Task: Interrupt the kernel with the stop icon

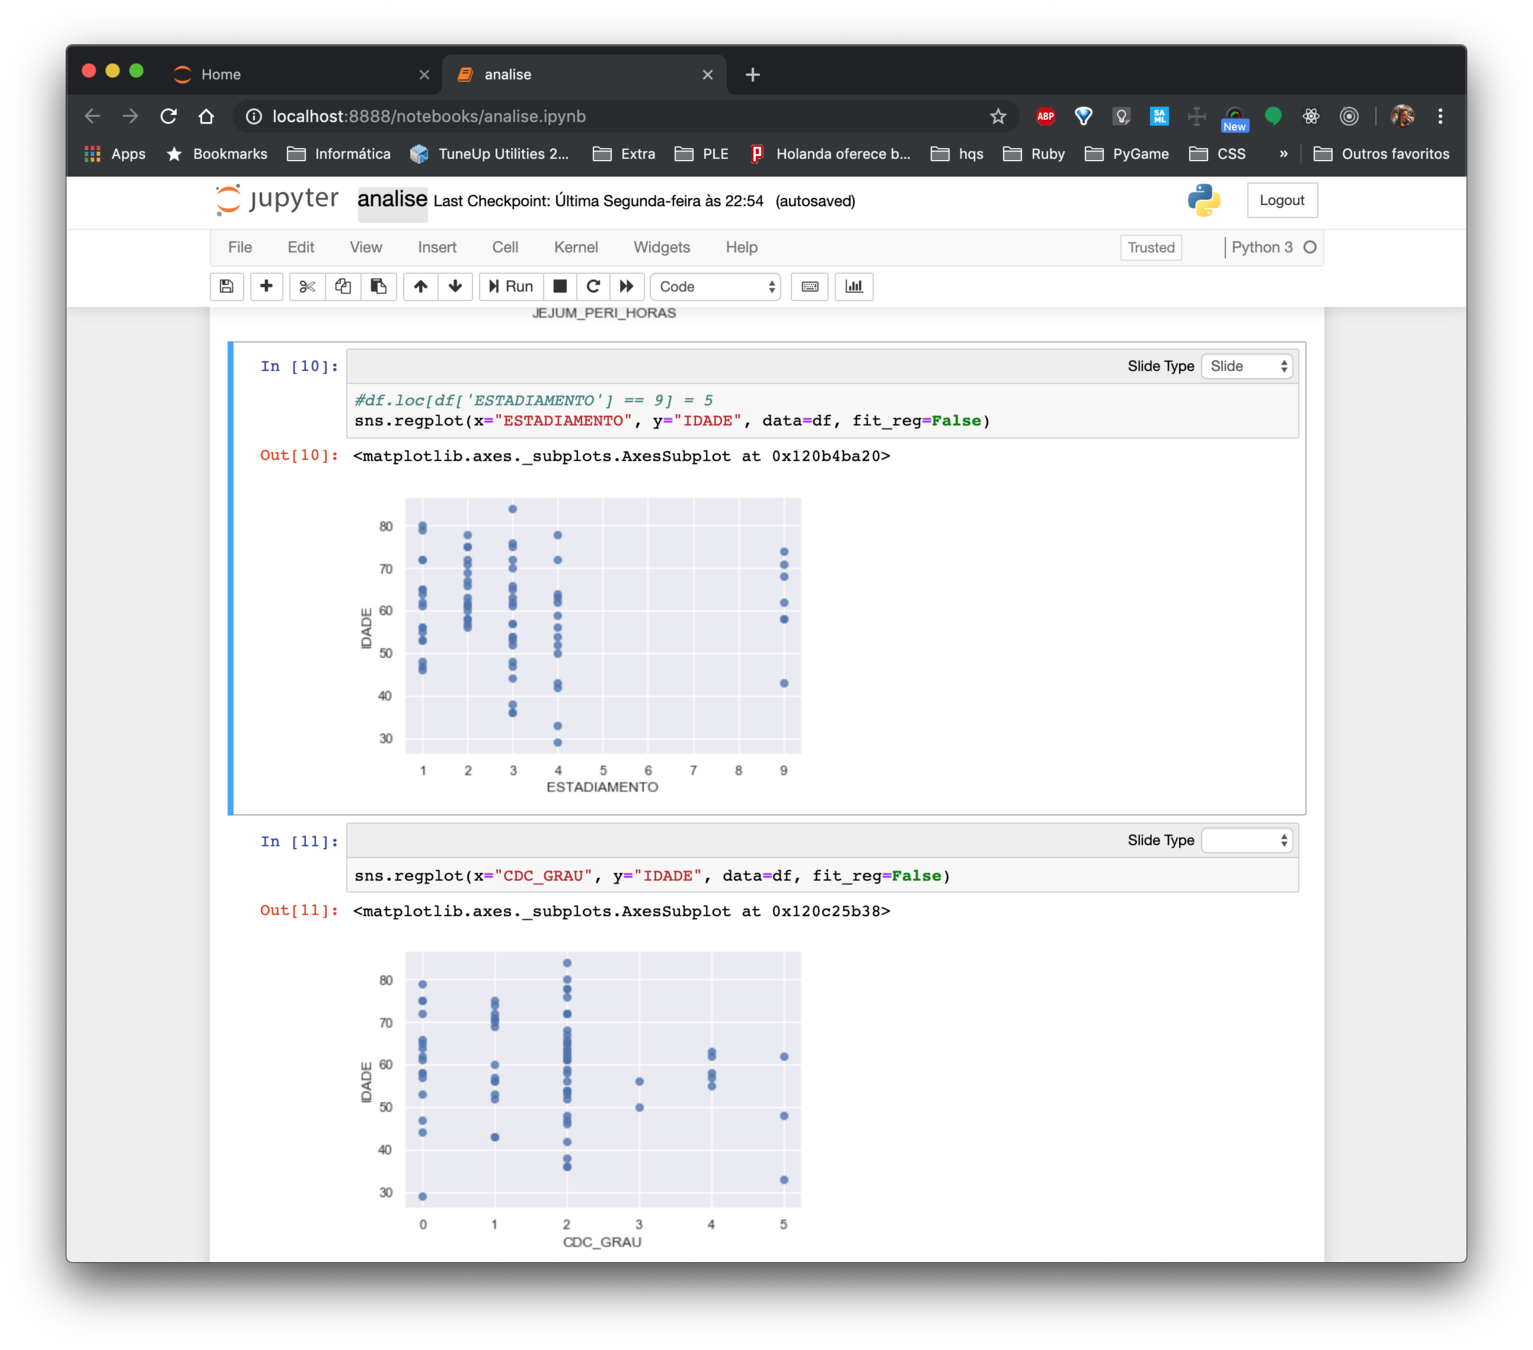Action: click(560, 287)
